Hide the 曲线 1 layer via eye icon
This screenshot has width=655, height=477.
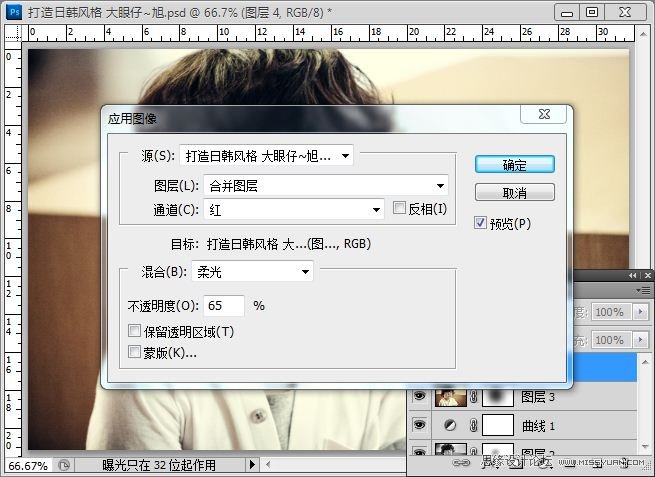coord(419,425)
